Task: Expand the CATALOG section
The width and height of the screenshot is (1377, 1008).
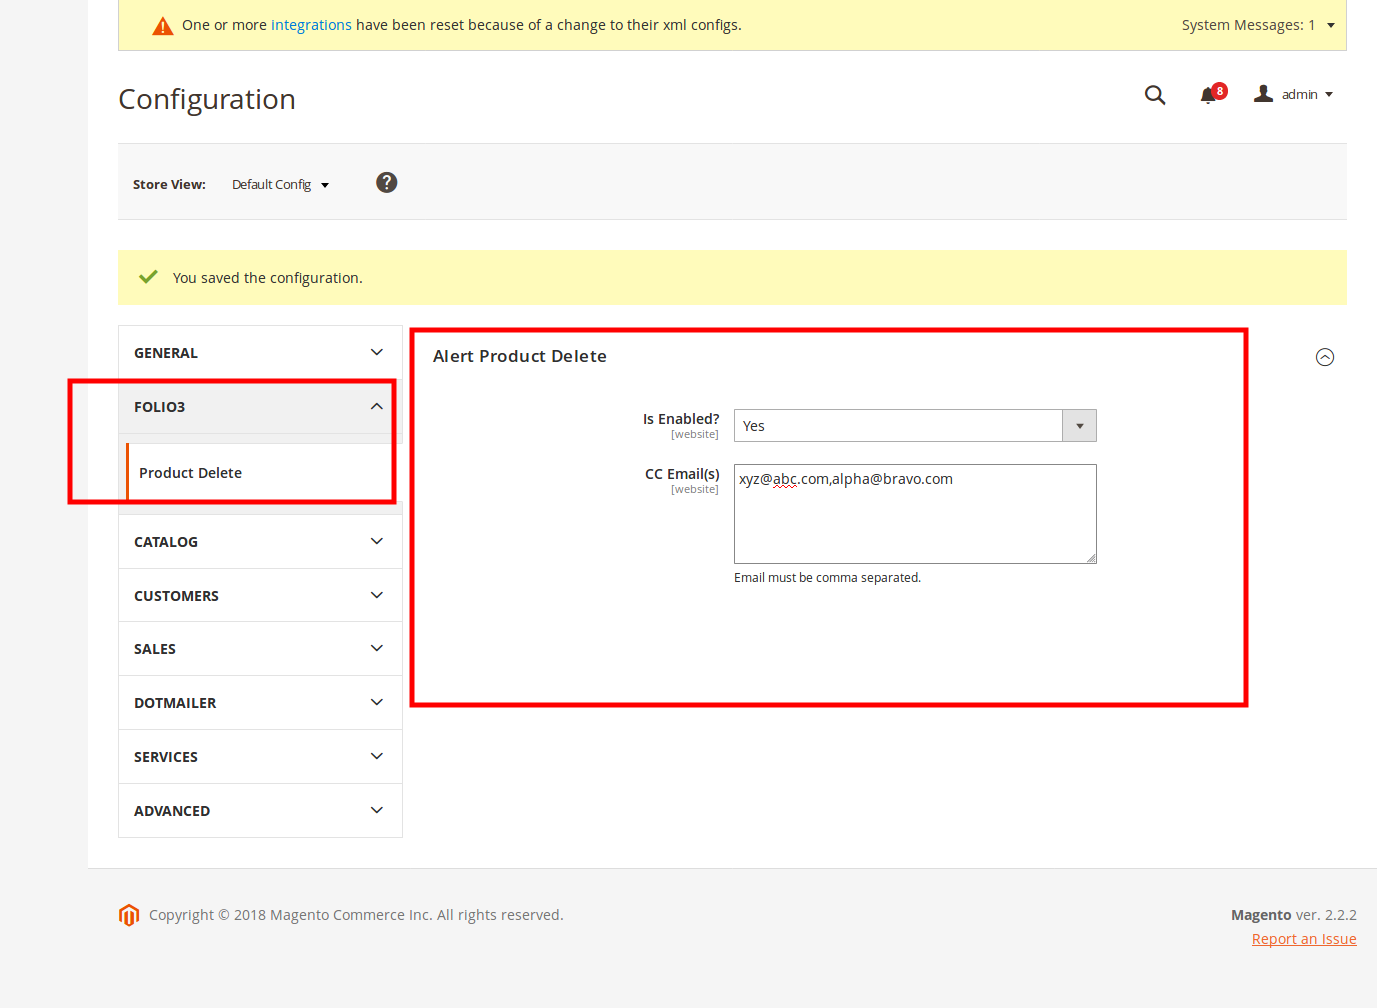Action: (259, 541)
